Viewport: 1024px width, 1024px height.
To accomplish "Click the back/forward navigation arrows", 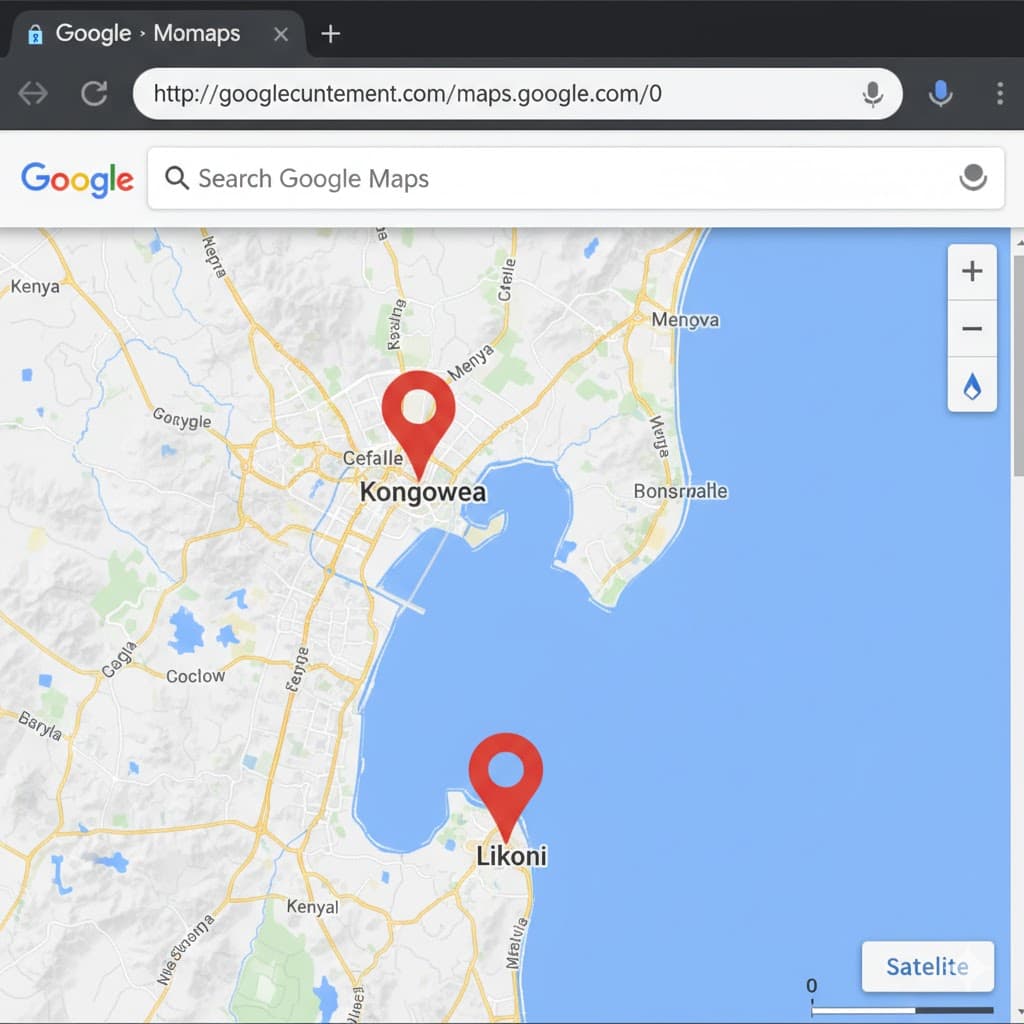I will [33, 94].
